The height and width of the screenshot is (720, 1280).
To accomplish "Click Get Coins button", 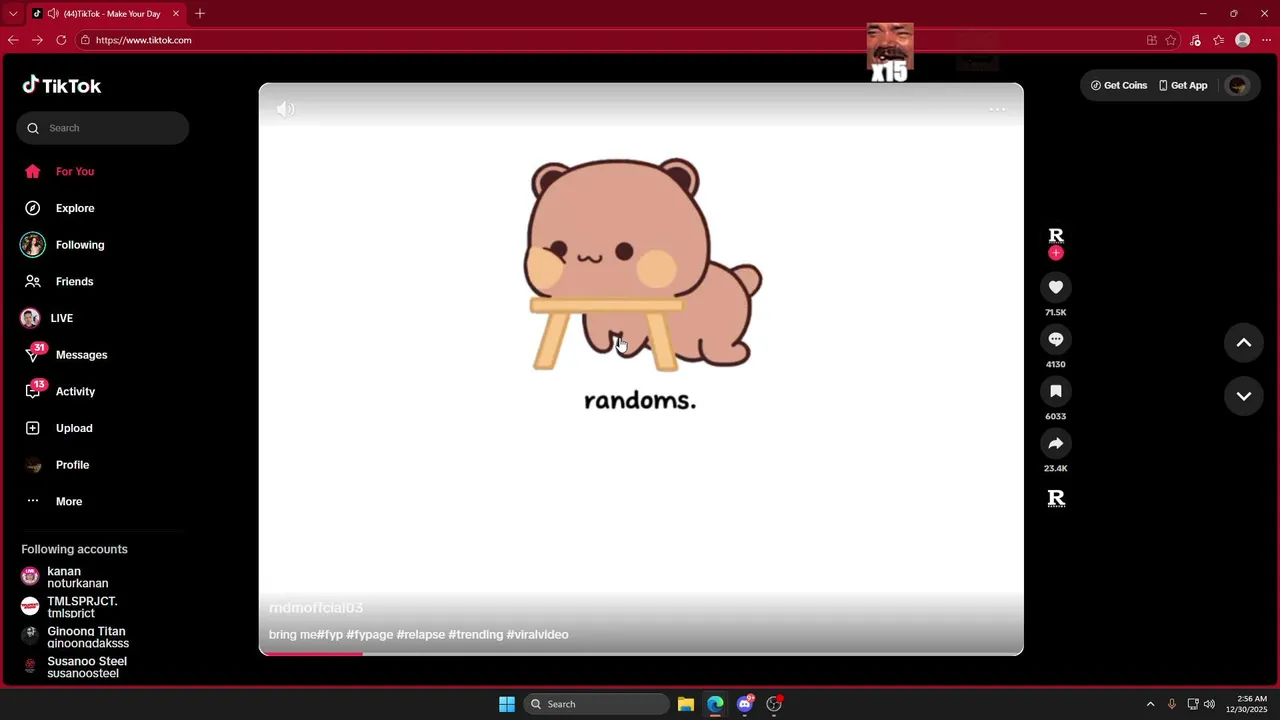I will click(x=1119, y=85).
